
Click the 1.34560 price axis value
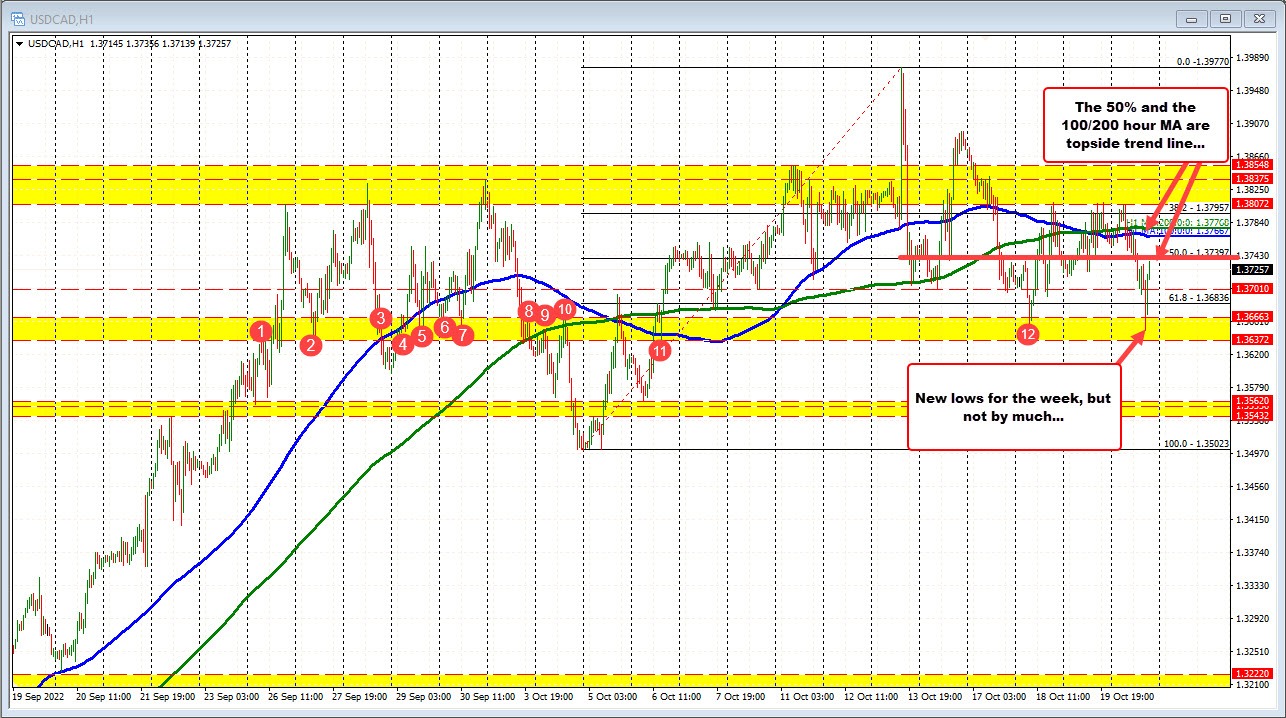(1254, 486)
